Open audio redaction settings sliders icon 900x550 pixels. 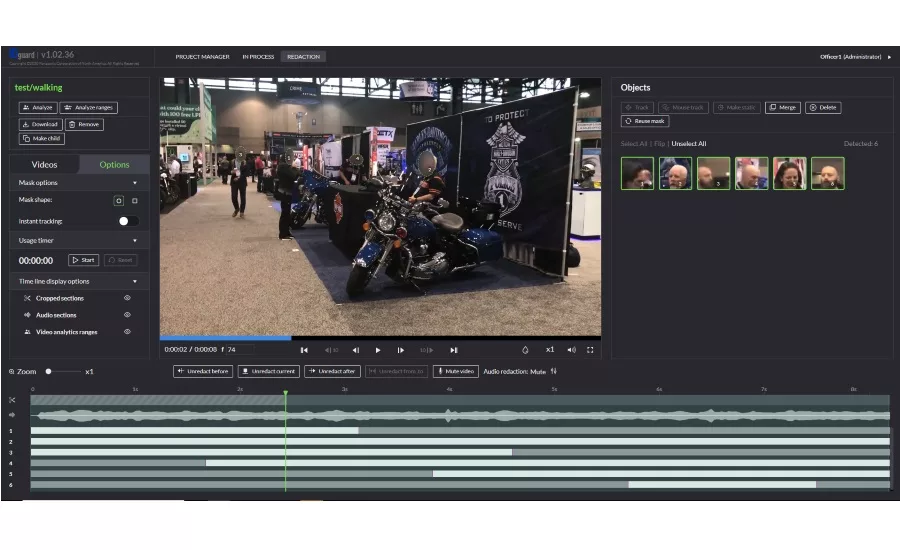point(554,371)
